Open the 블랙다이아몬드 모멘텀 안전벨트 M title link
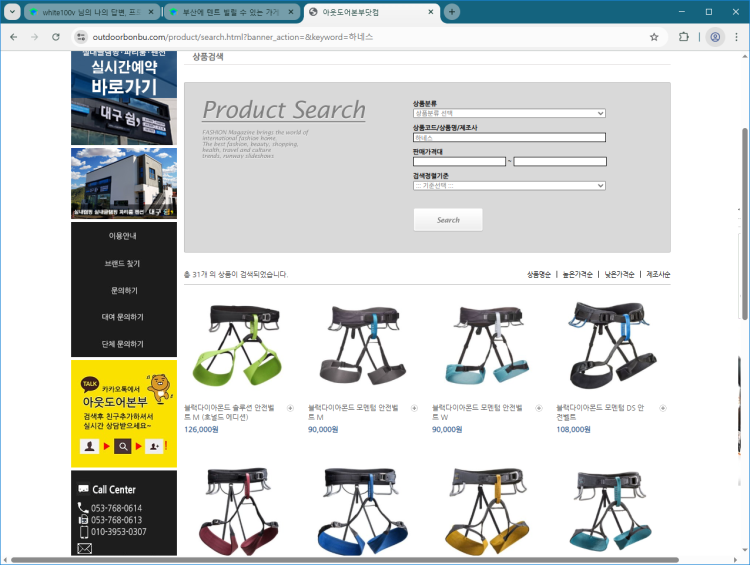750x565 pixels. [x=353, y=412]
